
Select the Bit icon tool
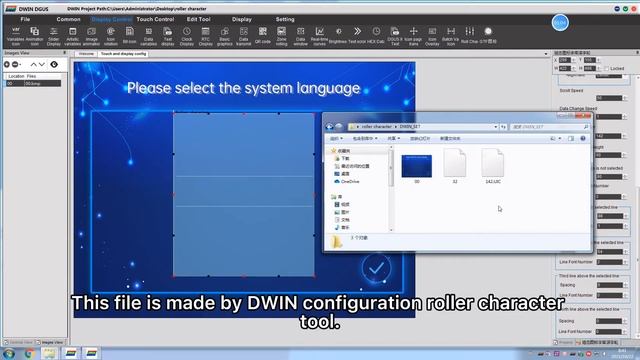click(x=129, y=35)
